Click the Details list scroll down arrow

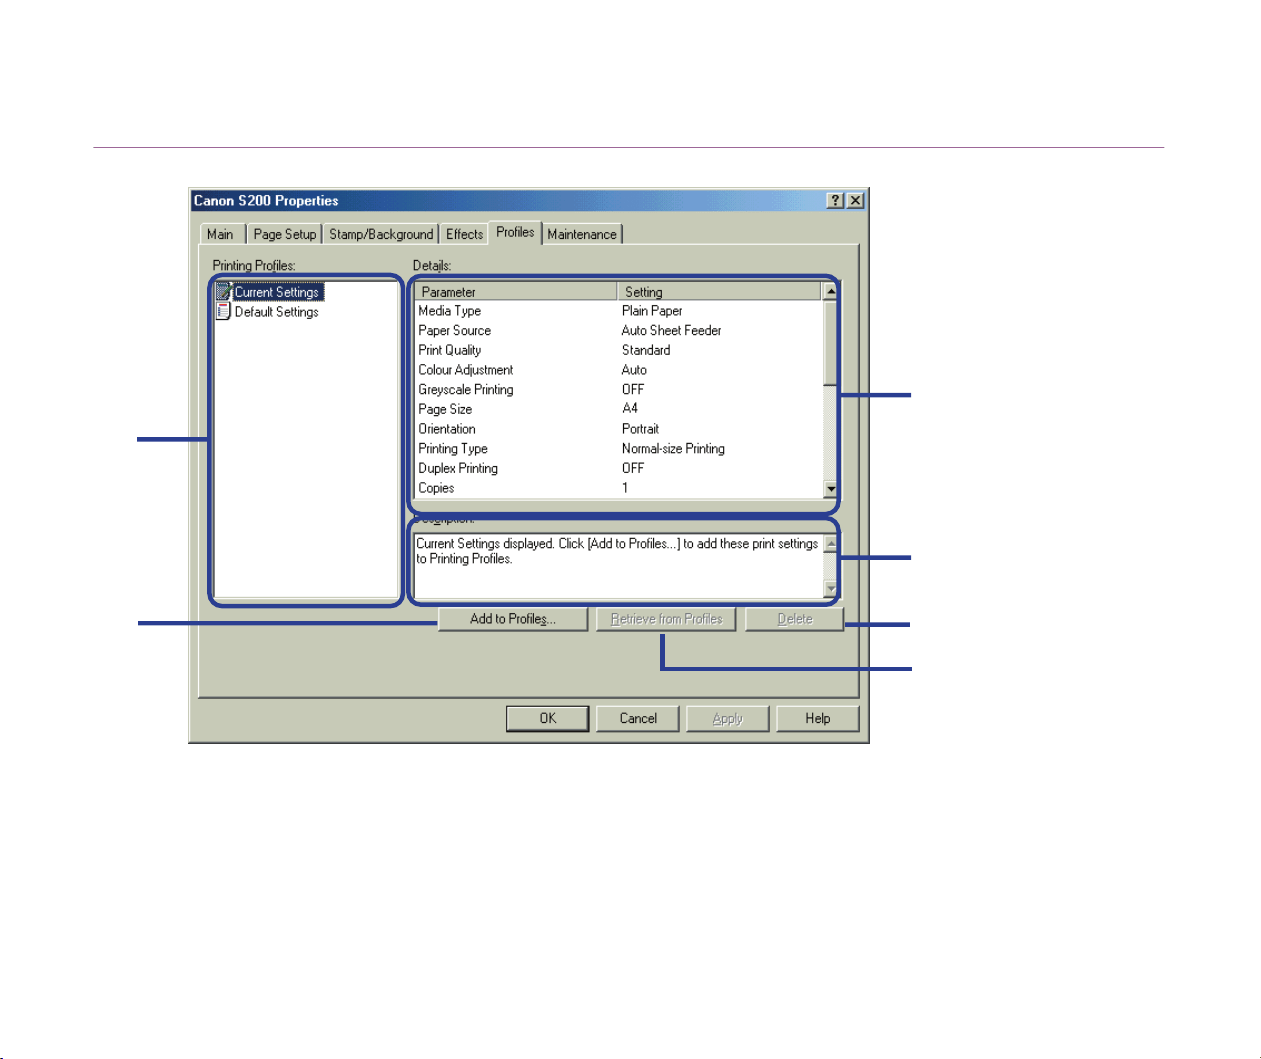tap(830, 489)
